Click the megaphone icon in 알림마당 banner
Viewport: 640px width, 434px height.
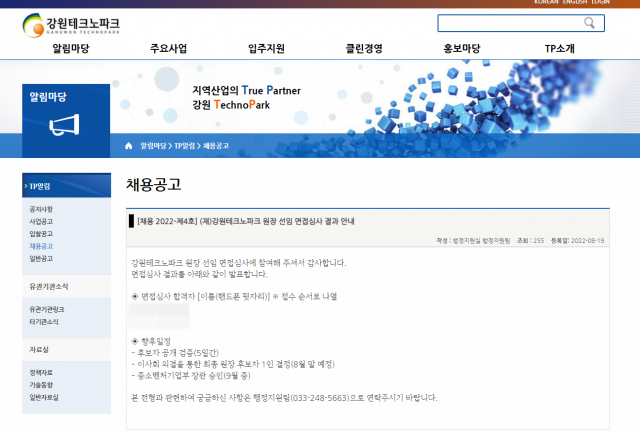(64, 125)
